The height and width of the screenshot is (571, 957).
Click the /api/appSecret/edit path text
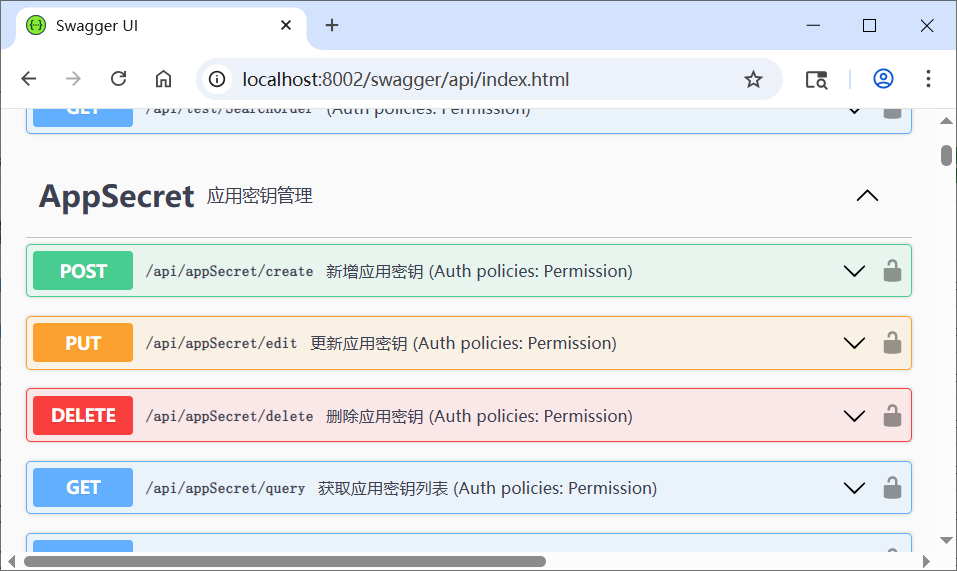222,343
